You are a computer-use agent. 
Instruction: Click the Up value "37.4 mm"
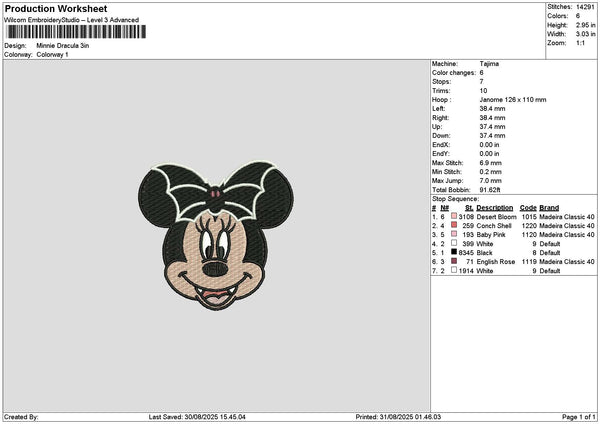coord(492,127)
